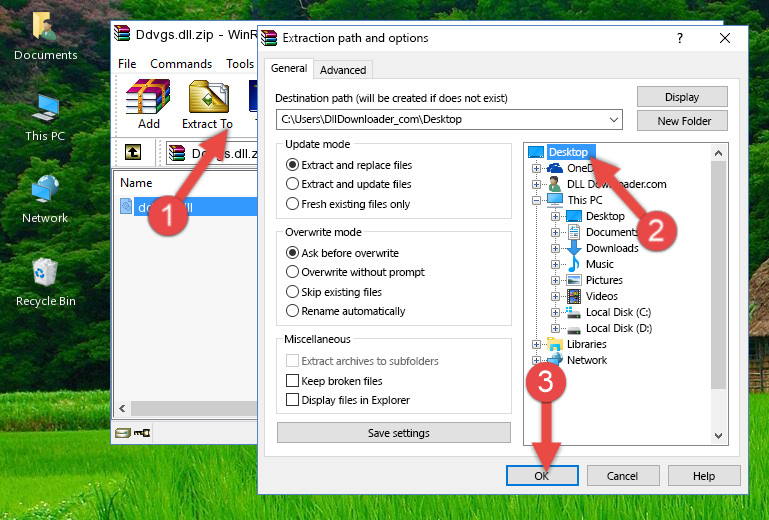Select Overwrite without prompt option
The image size is (769, 520).
tap(355, 272)
